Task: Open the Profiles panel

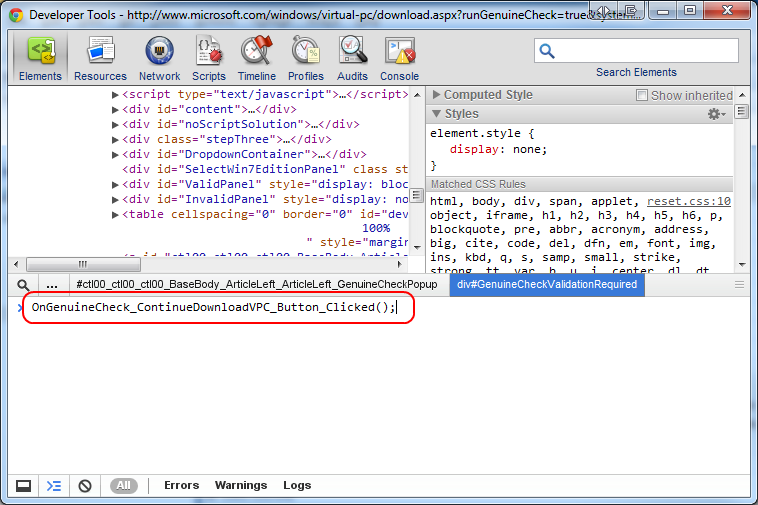Action: pos(306,58)
